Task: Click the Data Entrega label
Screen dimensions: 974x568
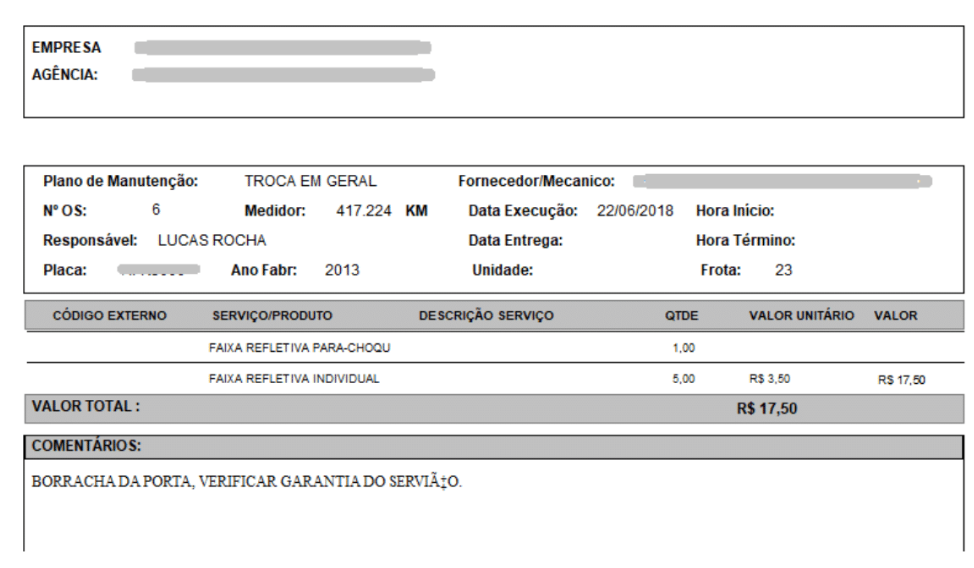Action: tap(516, 240)
